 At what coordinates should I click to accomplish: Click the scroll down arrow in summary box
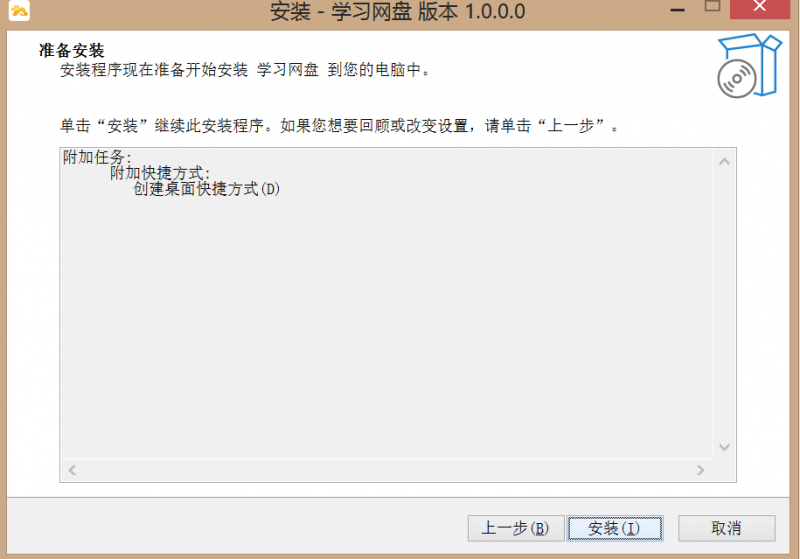724,447
